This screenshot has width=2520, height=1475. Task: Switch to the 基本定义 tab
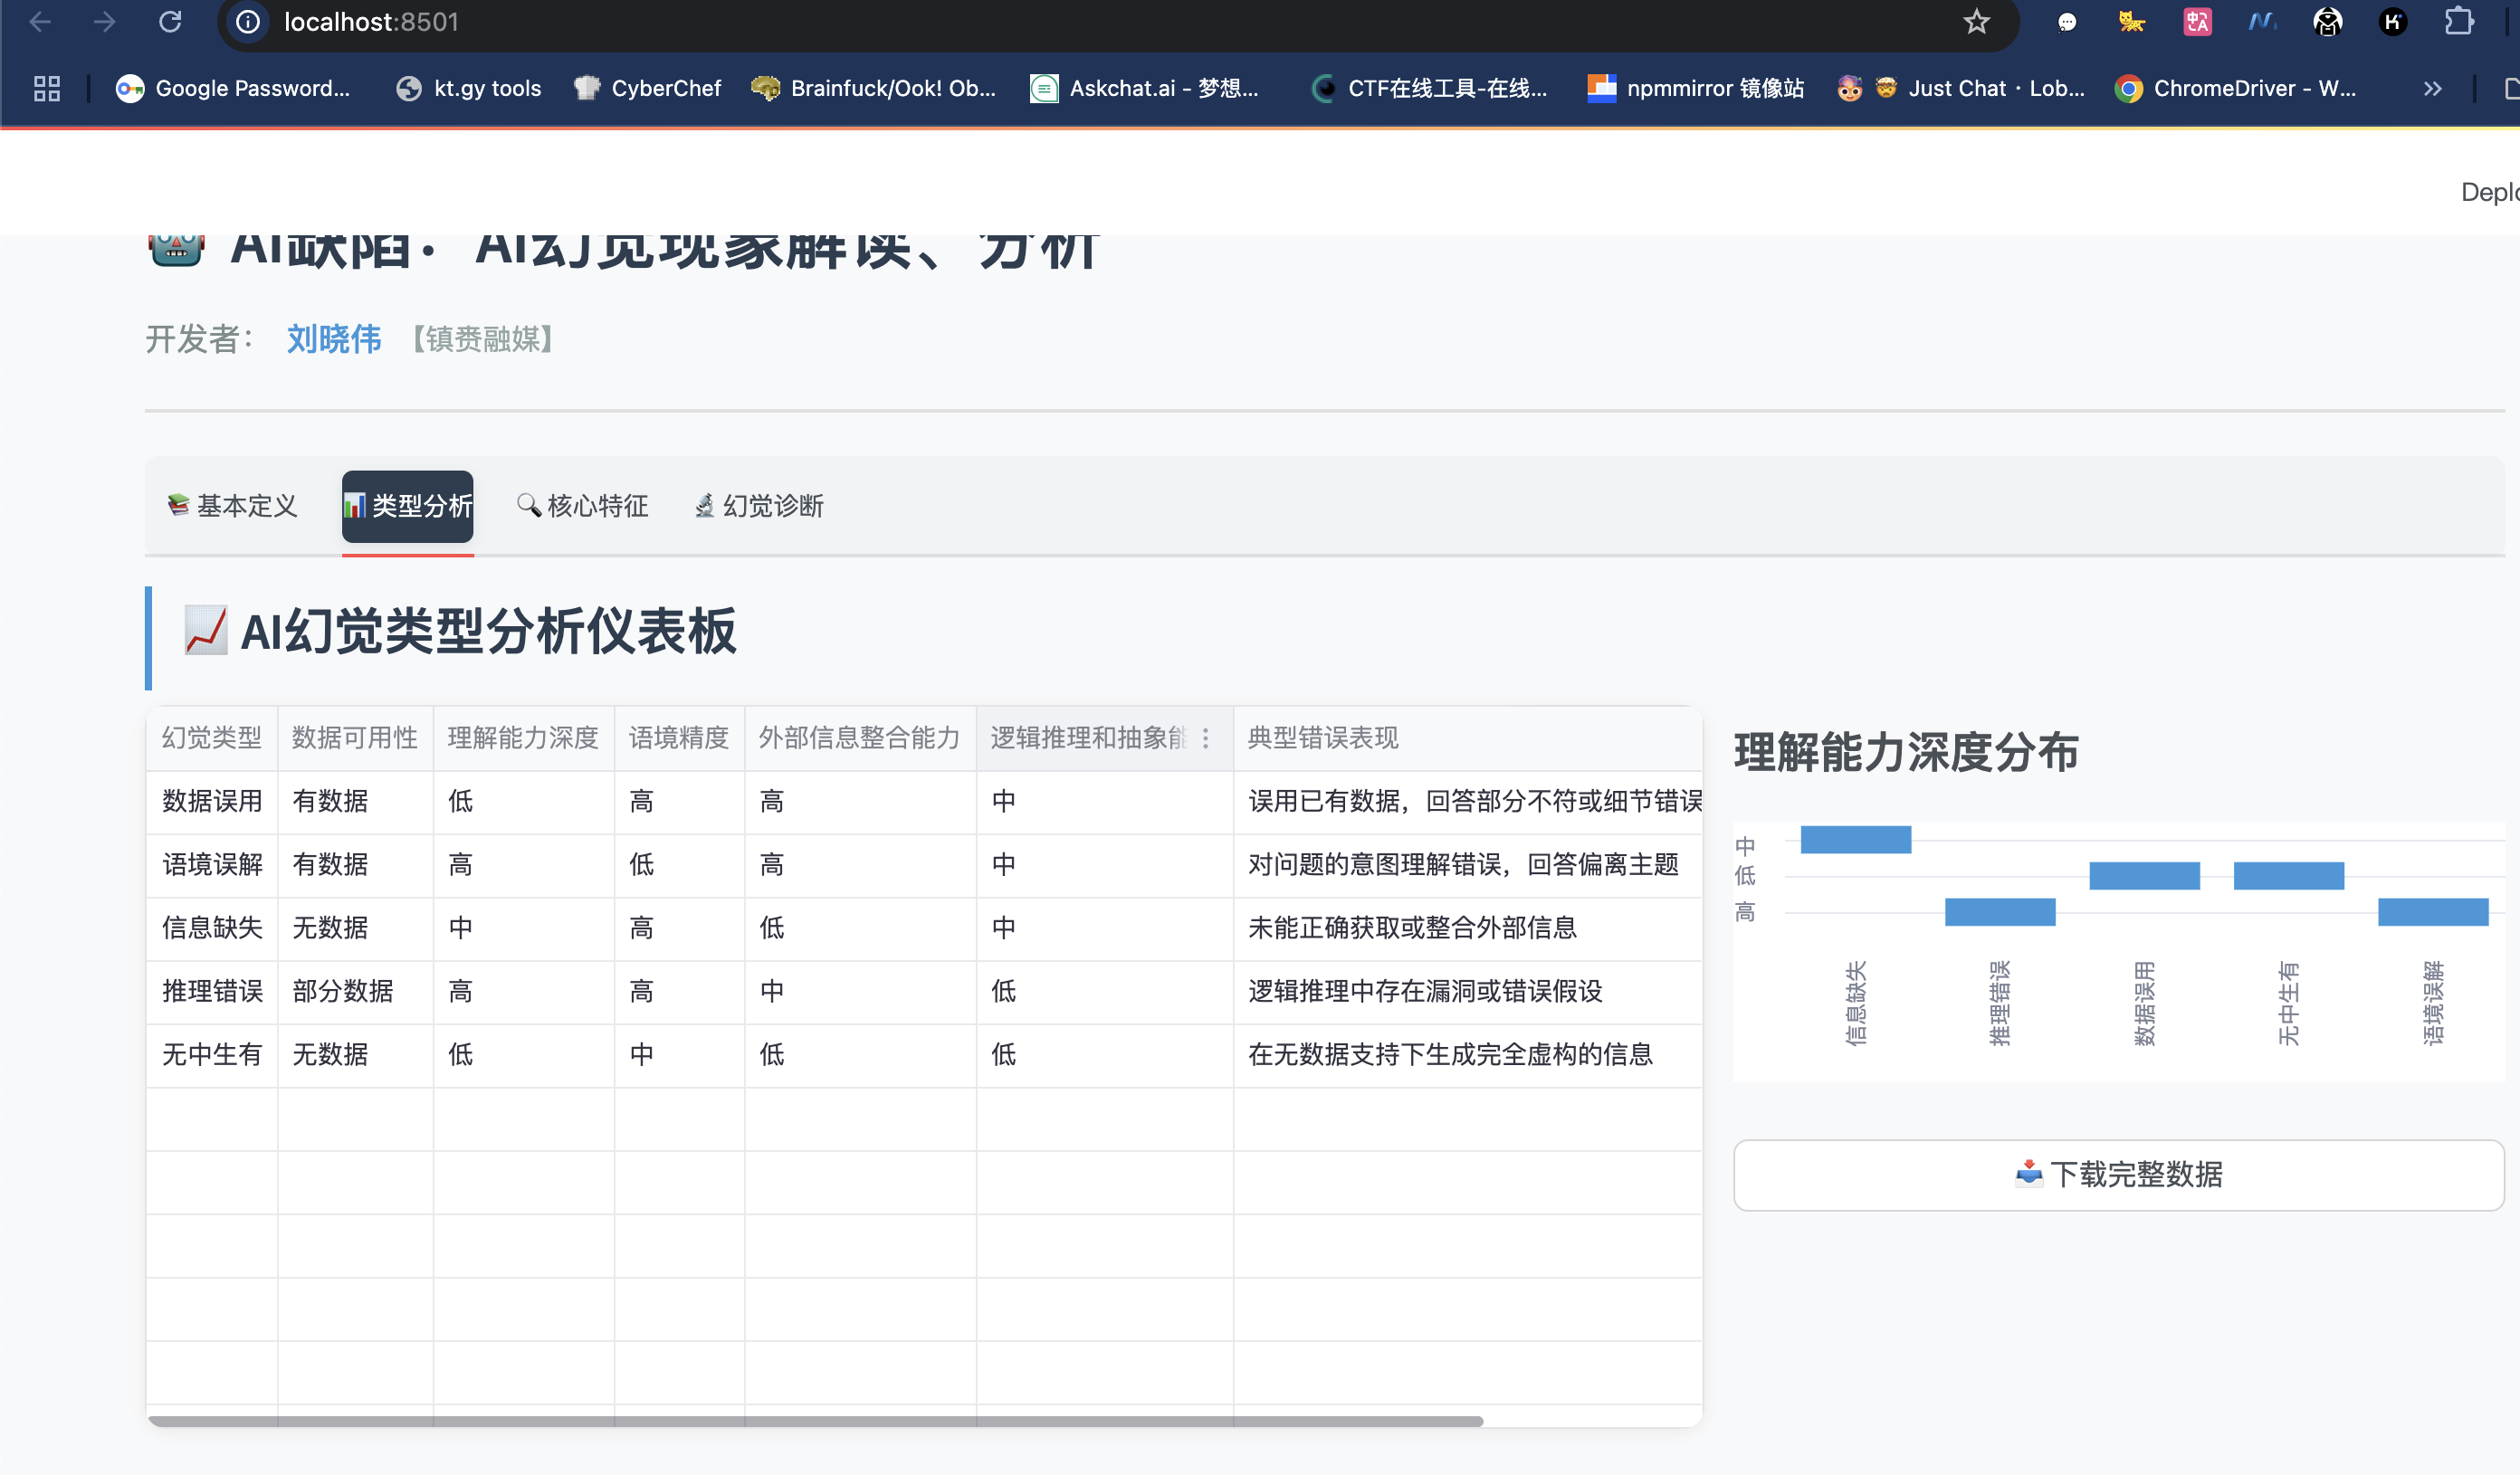(x=233, y=506)
